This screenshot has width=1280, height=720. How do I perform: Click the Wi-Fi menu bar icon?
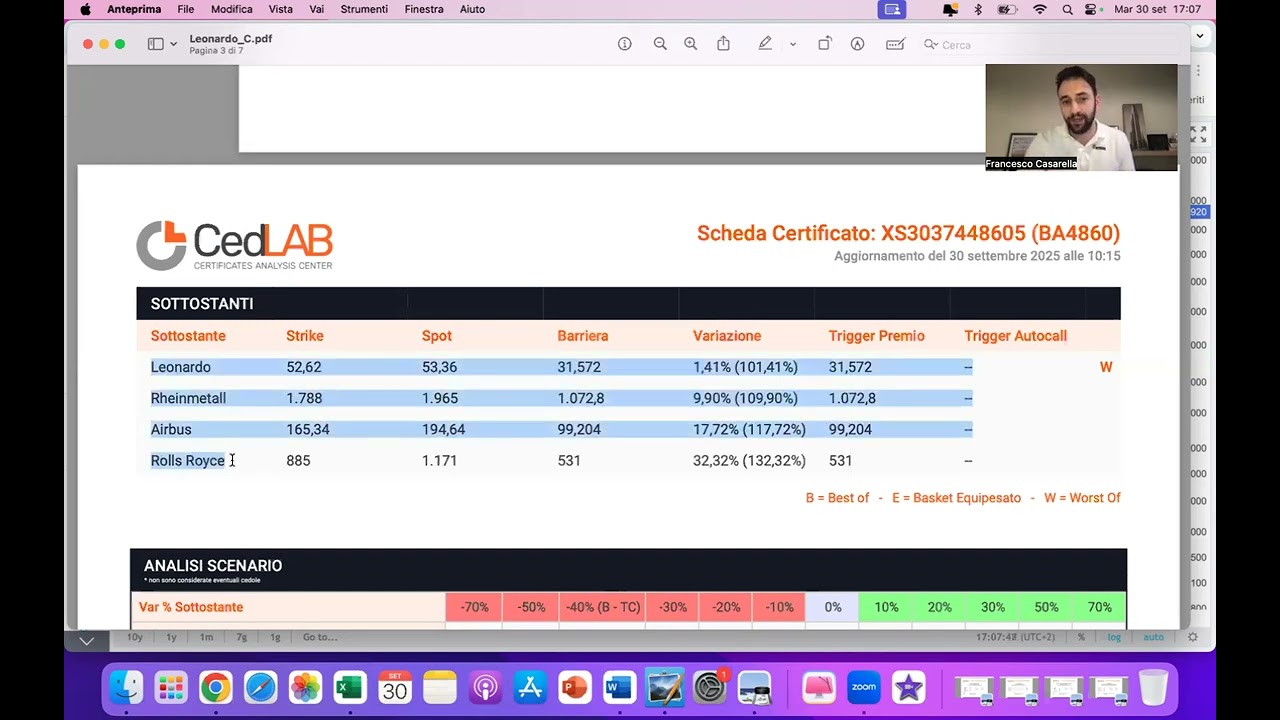coord(1040,9)
